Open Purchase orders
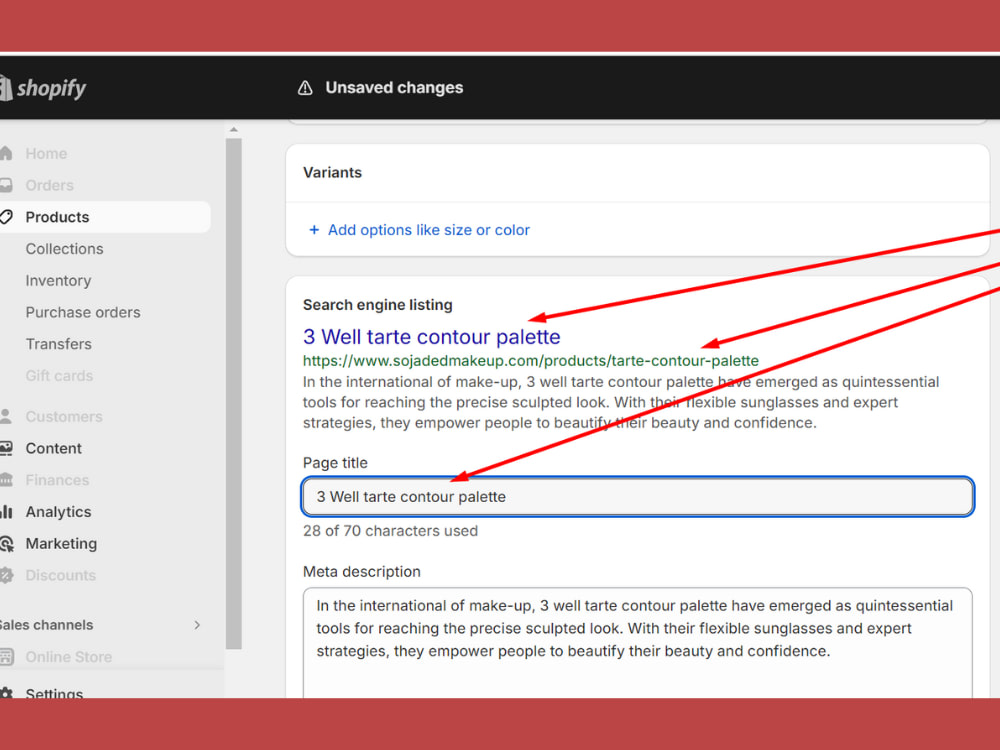This screenshot has width=1000, height=750. point(83,312)
